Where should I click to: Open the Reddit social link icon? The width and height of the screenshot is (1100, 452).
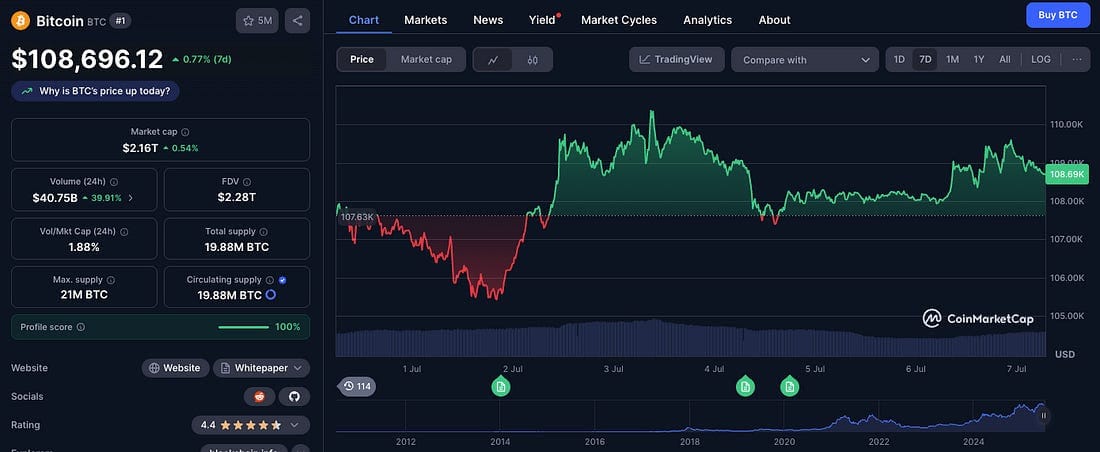259,397
